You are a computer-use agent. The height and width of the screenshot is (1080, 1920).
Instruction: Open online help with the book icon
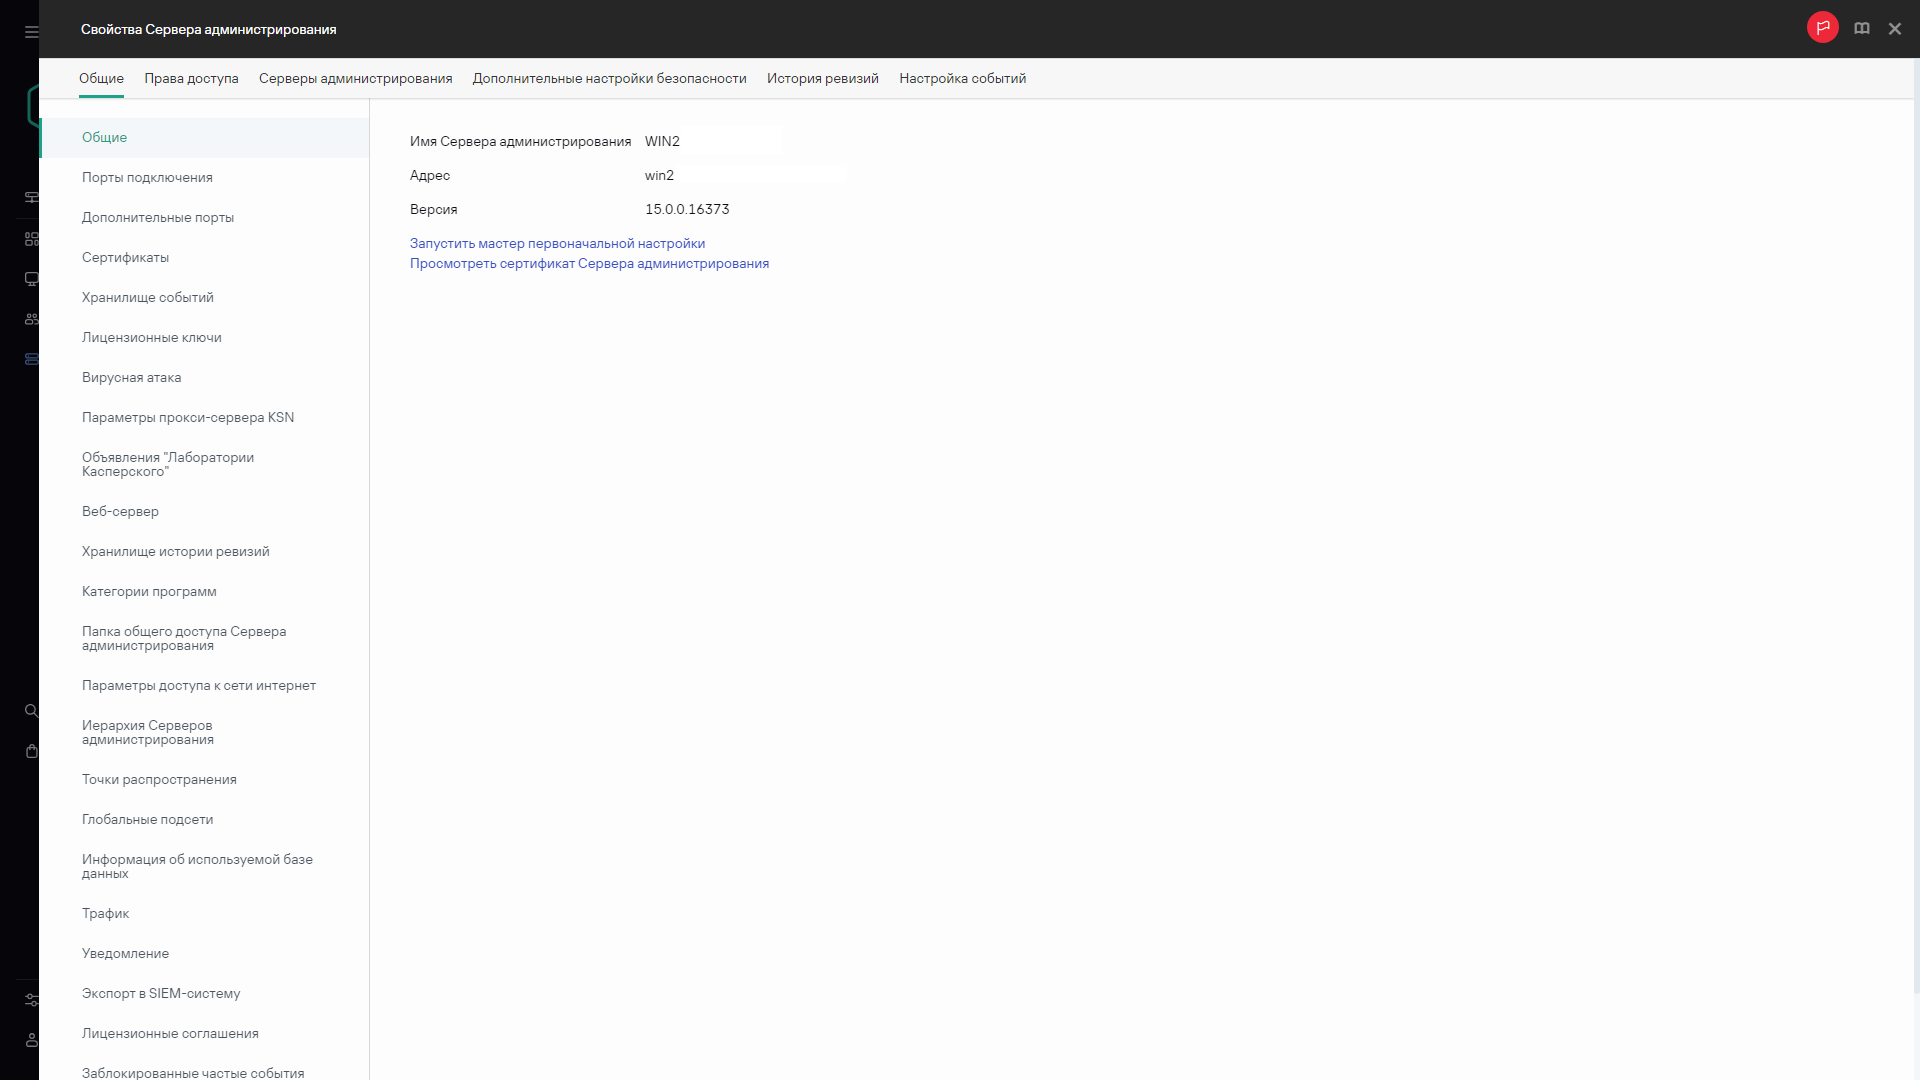[x=1861, y=27]
